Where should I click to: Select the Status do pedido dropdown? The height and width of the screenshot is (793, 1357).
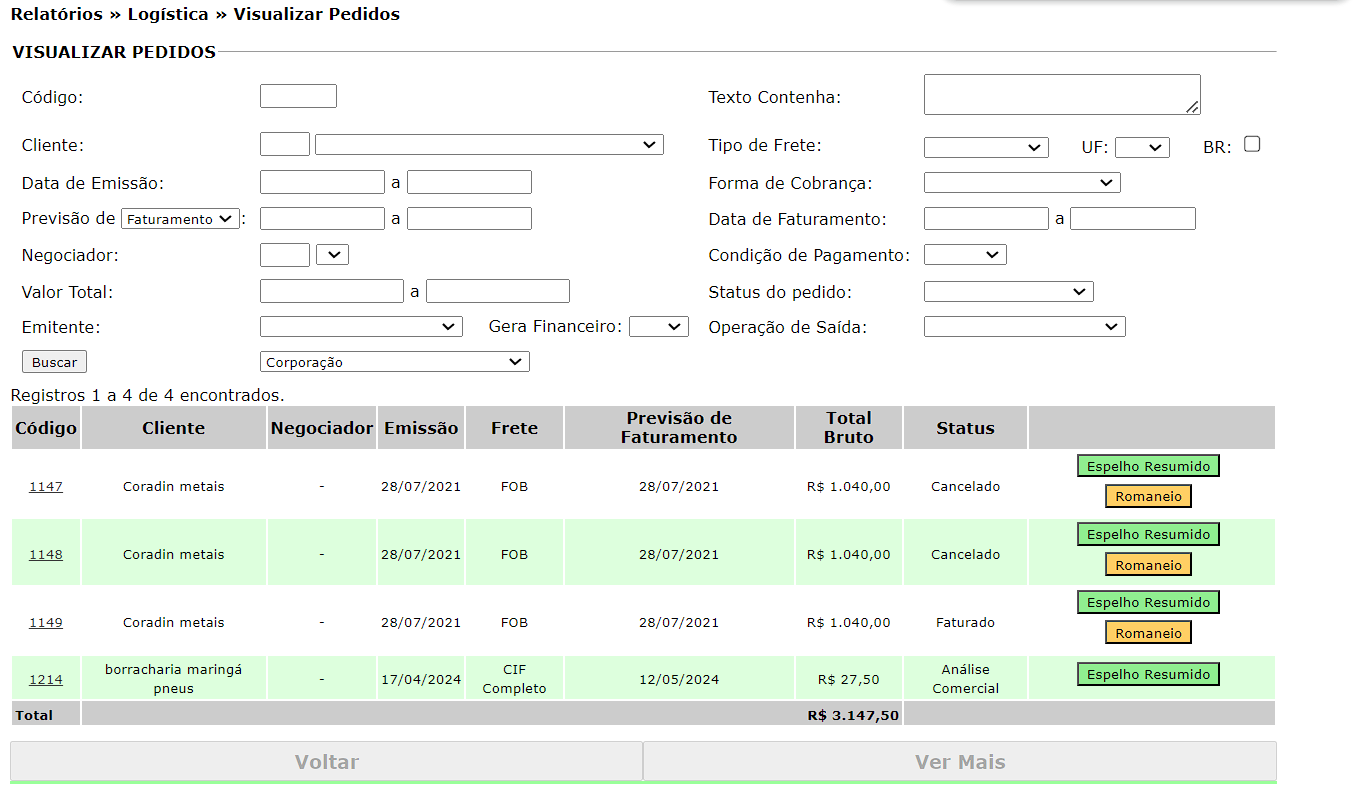click(x=1008, y=292)
